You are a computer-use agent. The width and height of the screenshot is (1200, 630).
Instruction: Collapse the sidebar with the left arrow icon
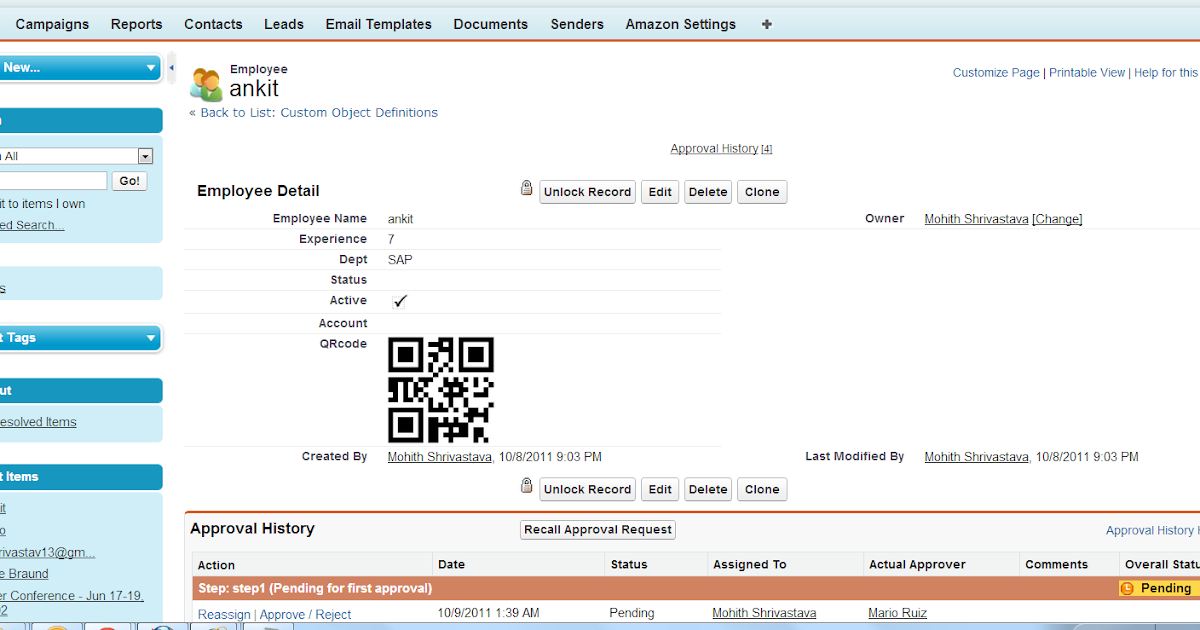[171, 68]
